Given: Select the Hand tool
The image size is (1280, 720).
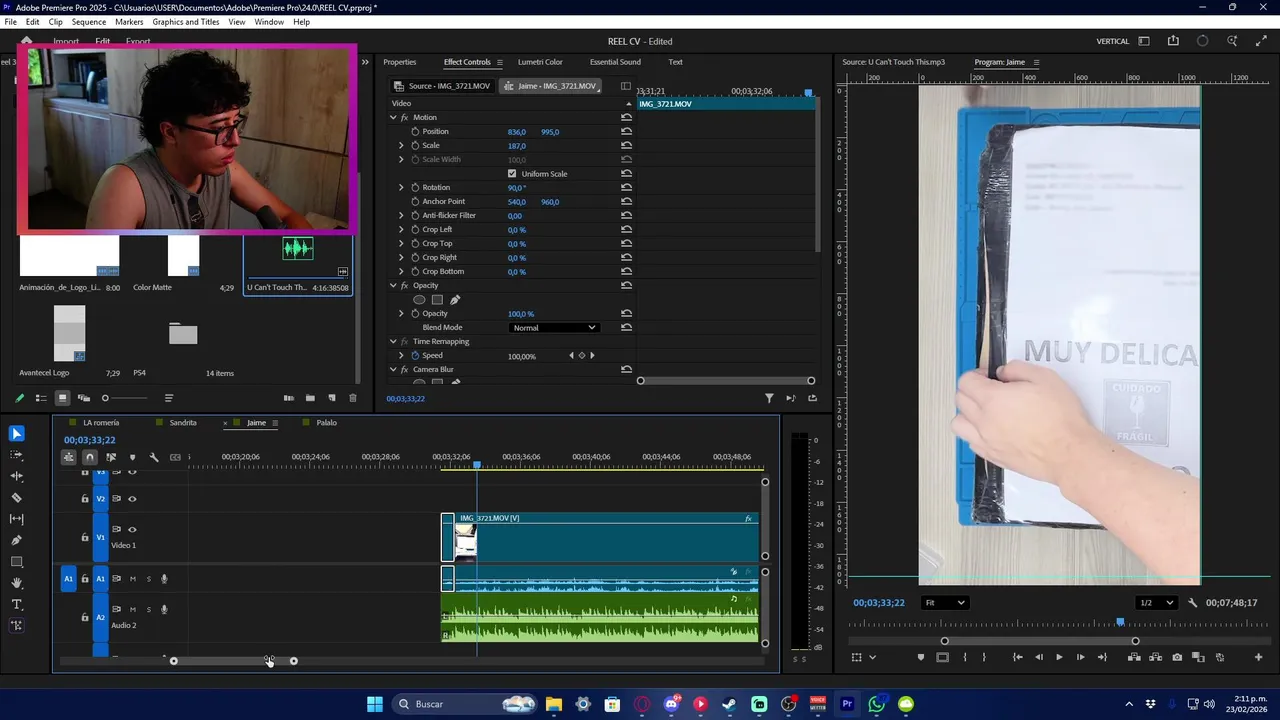Looking at the screenshot, I should (x=16, y=583).
